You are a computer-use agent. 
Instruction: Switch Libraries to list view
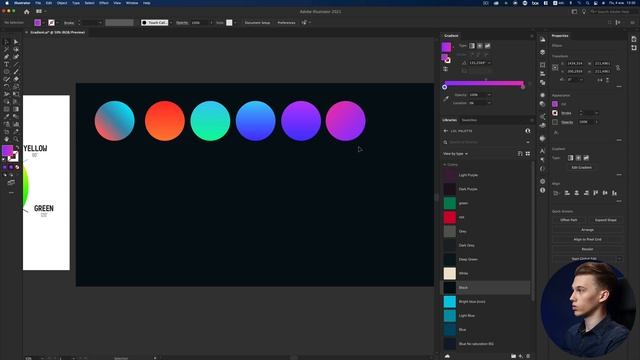click(520, 153)
